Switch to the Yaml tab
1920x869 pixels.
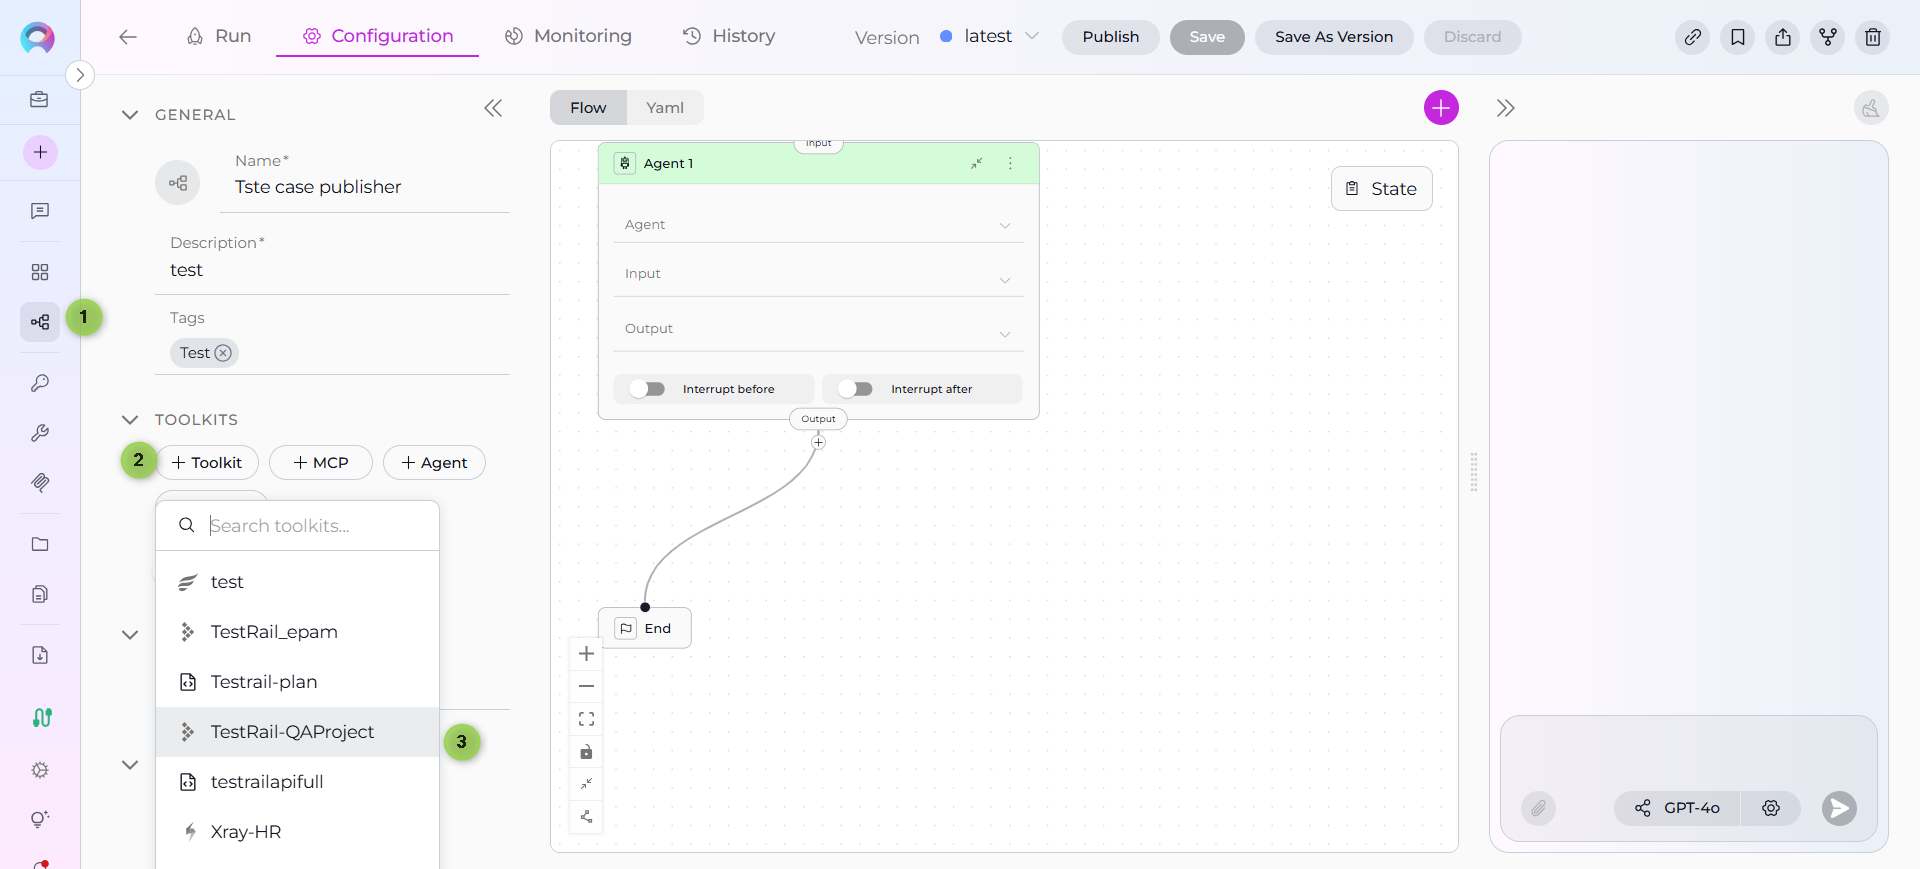point(664,108)
